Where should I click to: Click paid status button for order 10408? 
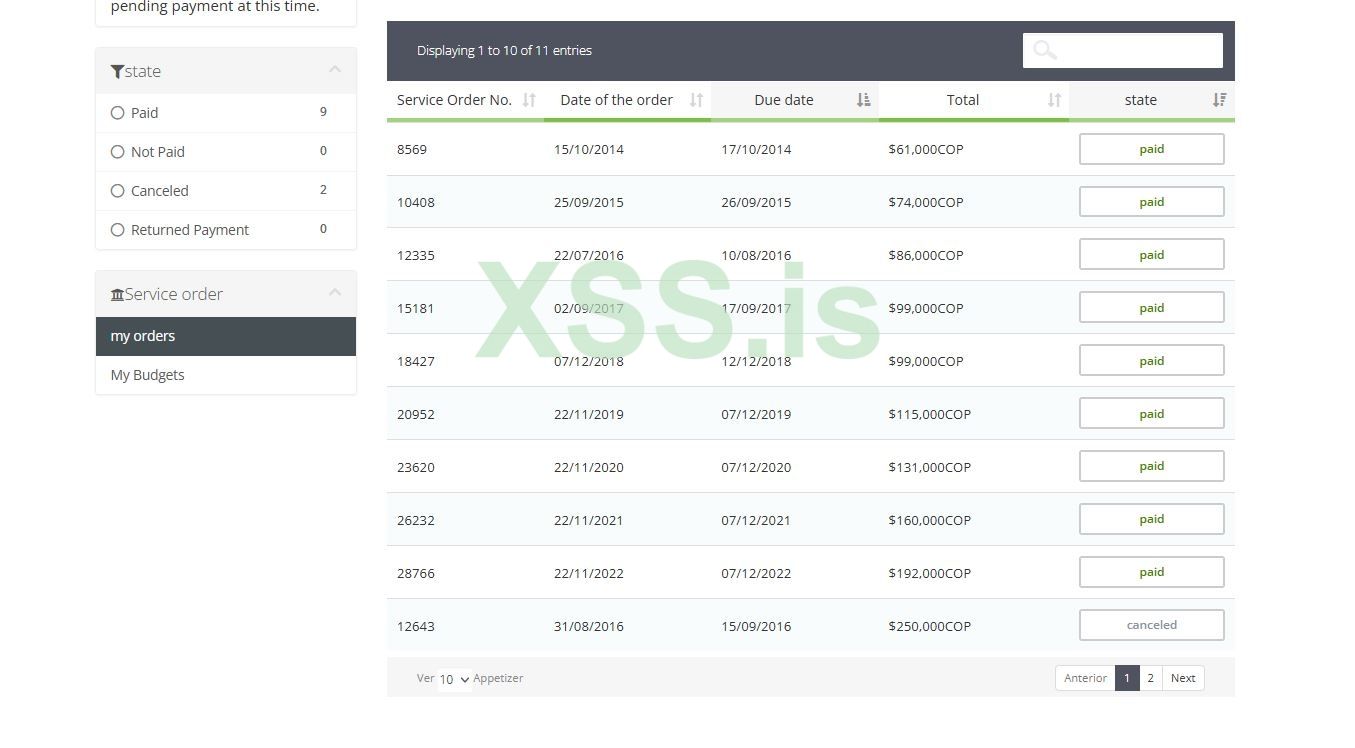tap(1152, 202)
